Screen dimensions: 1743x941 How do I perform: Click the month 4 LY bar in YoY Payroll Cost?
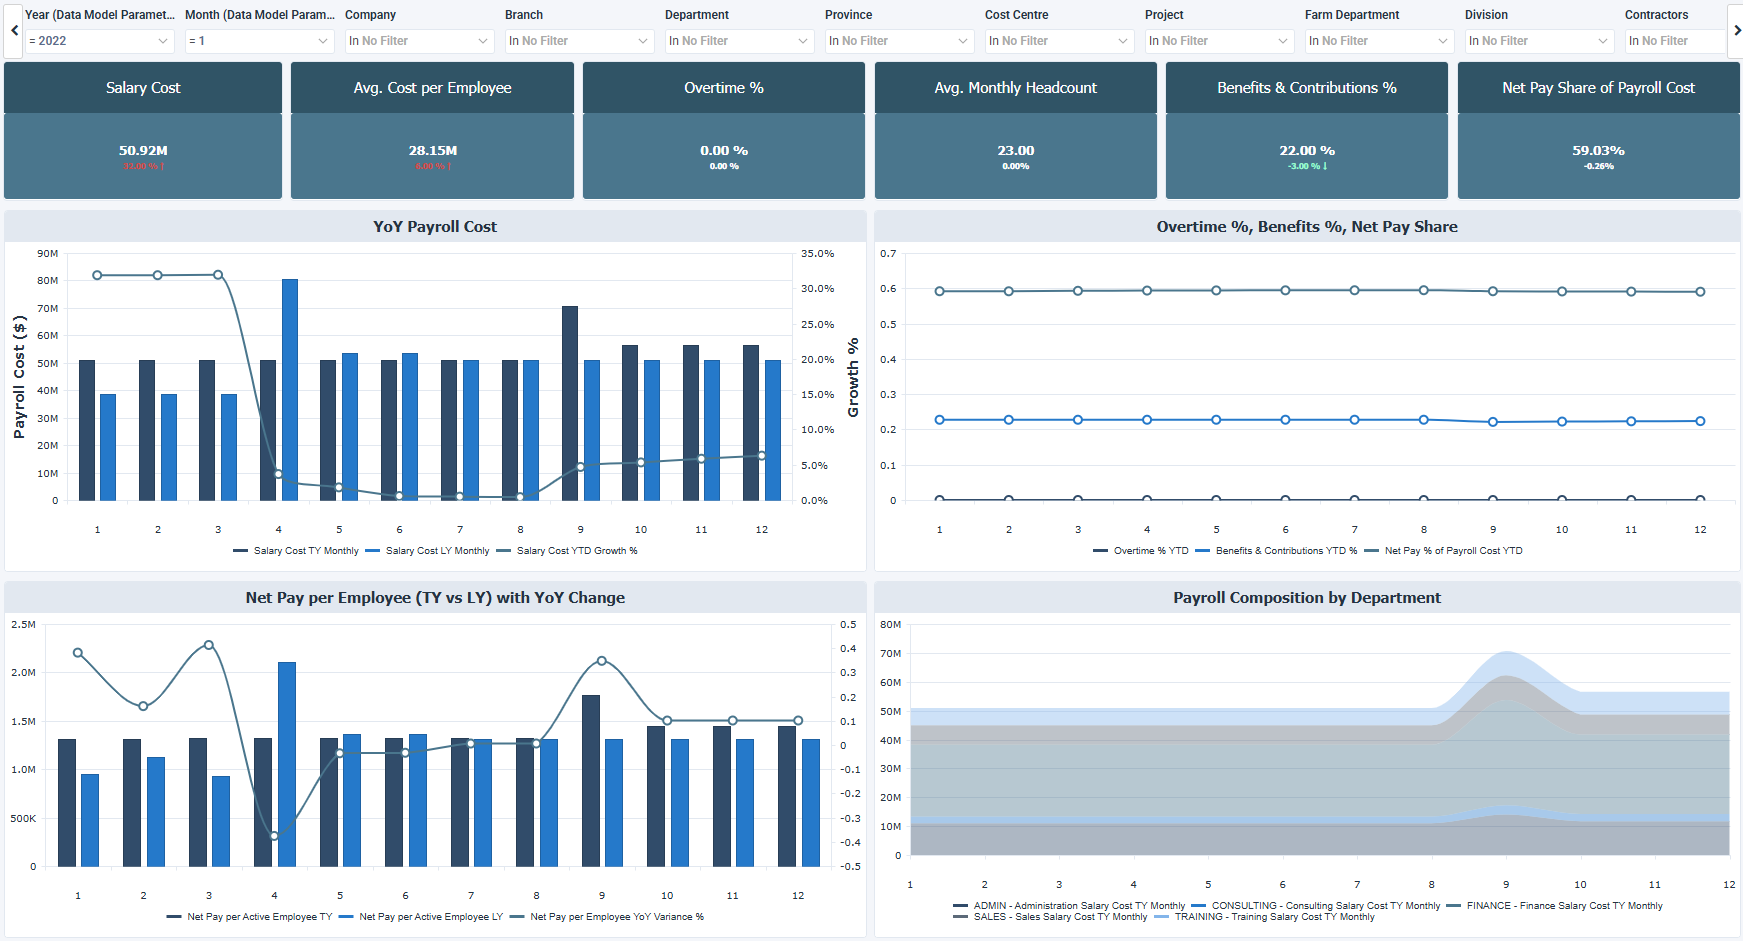290,390
